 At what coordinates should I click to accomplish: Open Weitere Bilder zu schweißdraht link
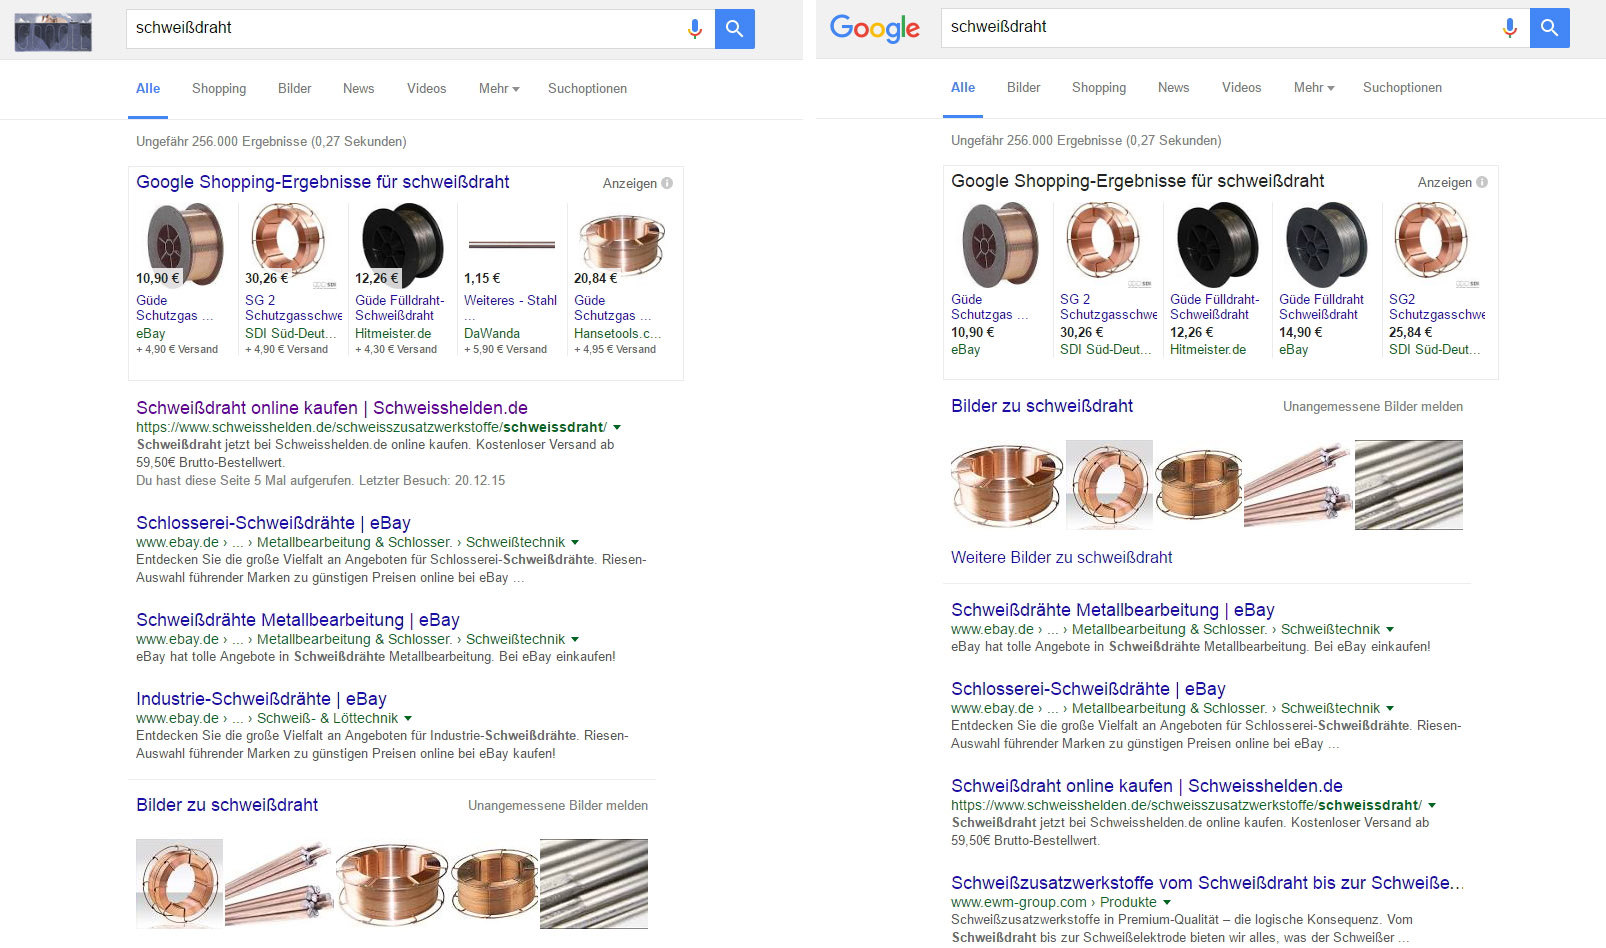1061,558
